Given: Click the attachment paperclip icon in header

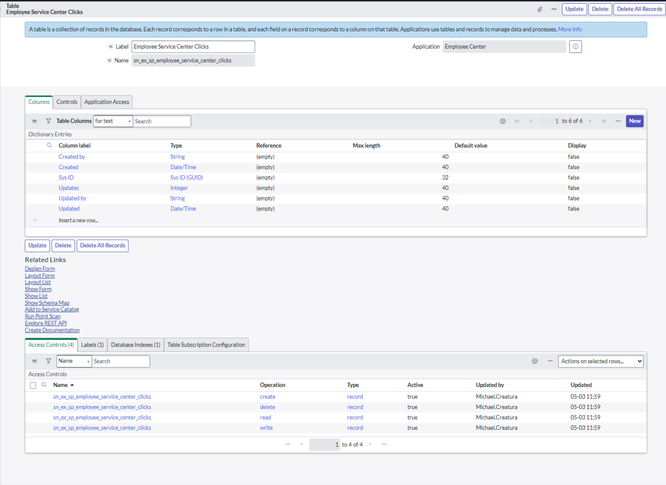Looking at the screenshot, I should pyautogui.click(x=539, y=9).
